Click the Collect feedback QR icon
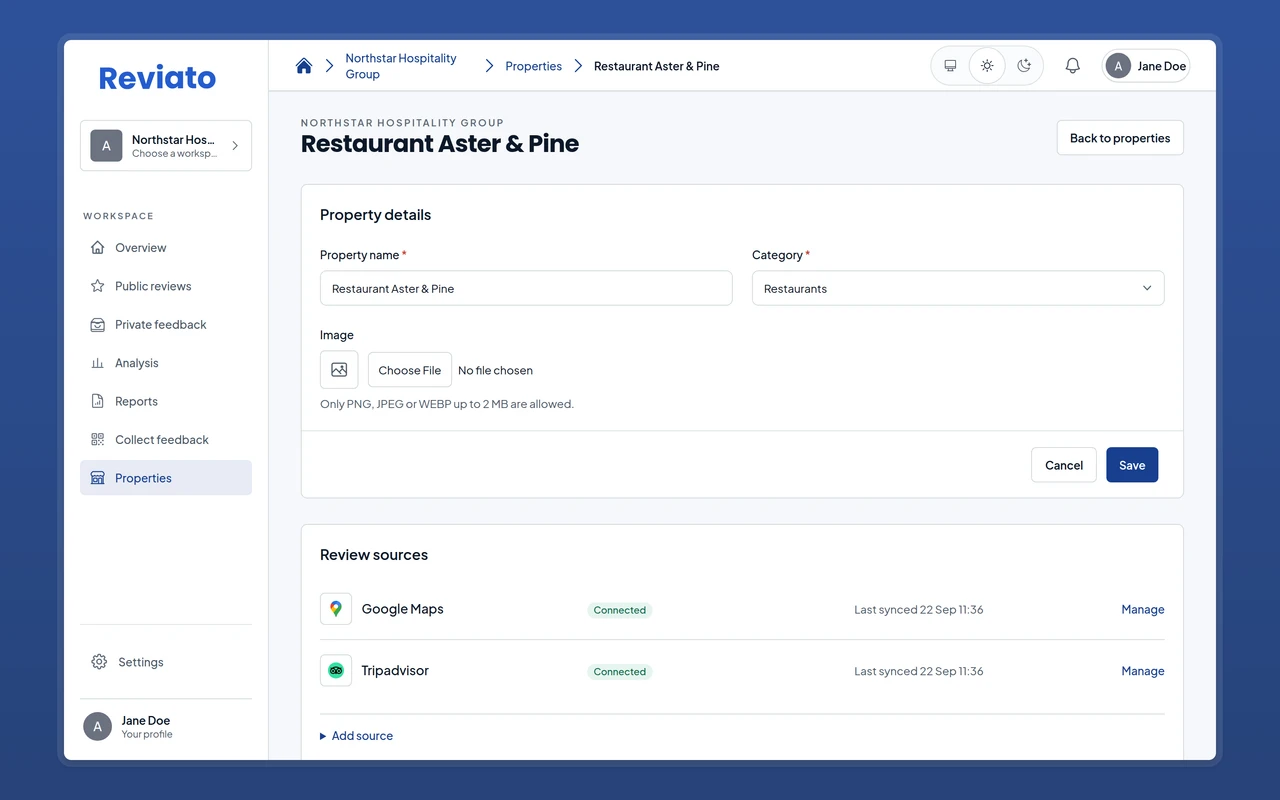The width and height of the screenshot is (1280, 800). pyautogui.click(x=97, y=440)
